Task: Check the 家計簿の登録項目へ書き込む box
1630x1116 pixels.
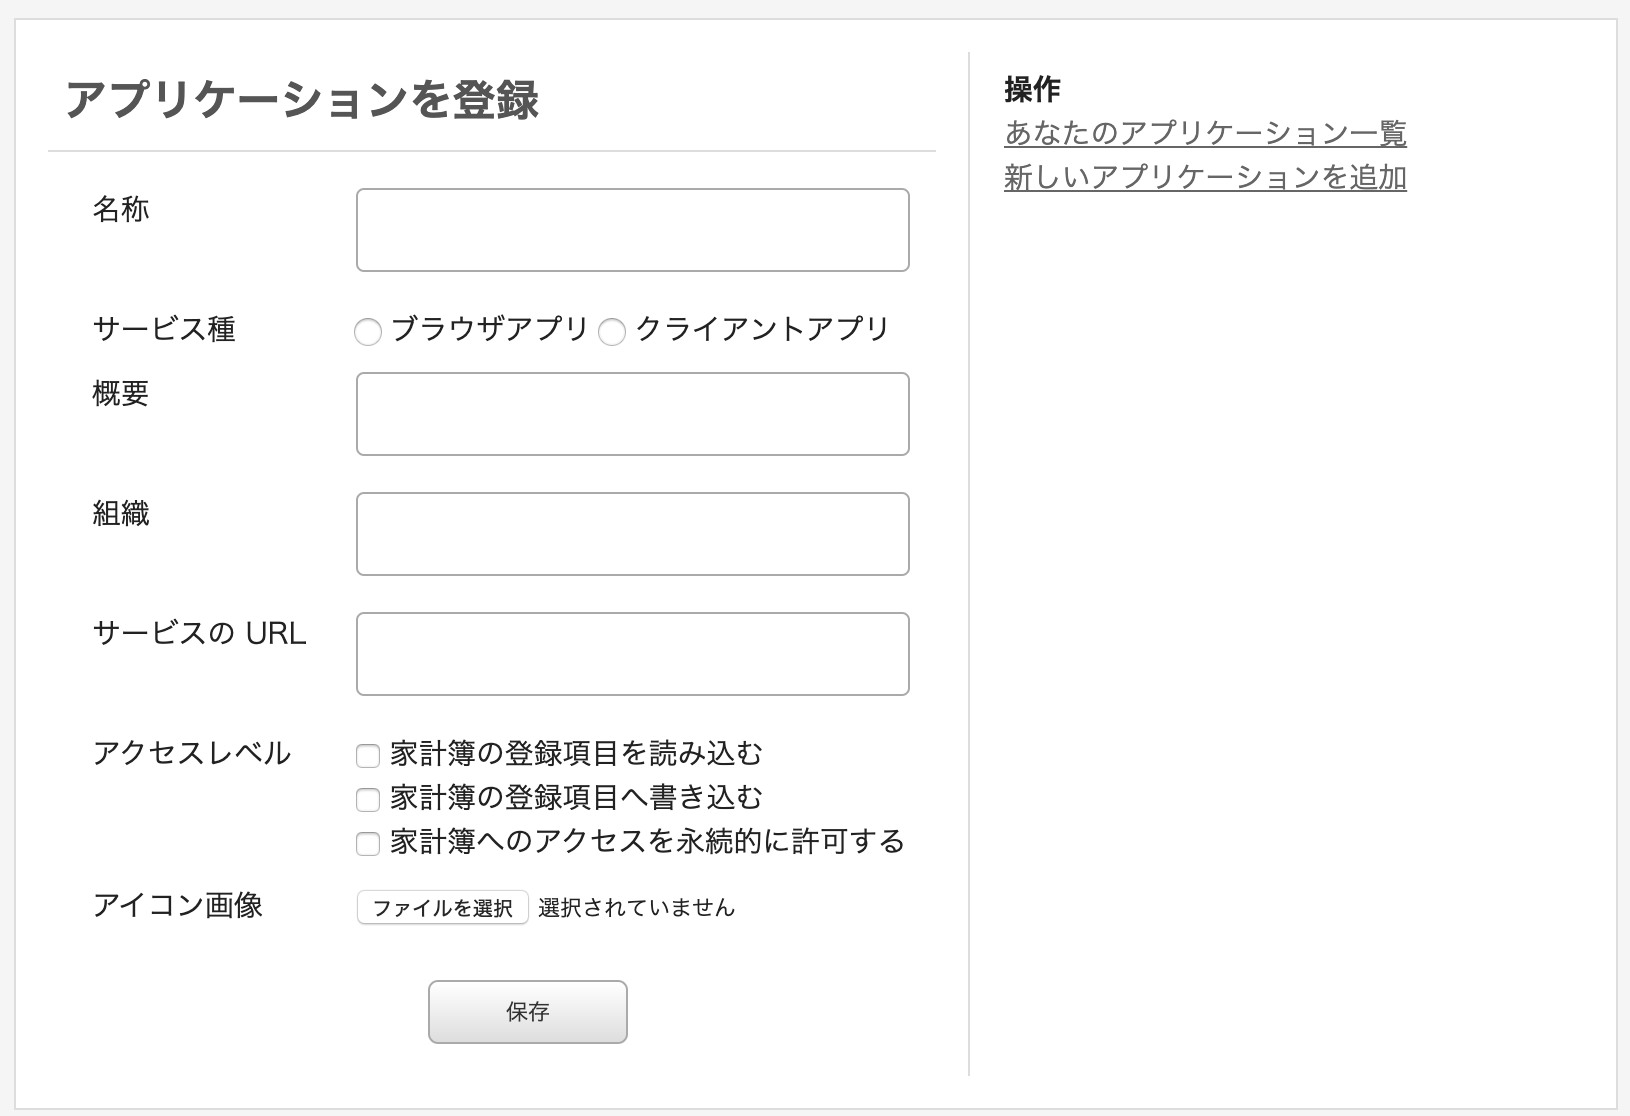Action: tap(368, 800)
